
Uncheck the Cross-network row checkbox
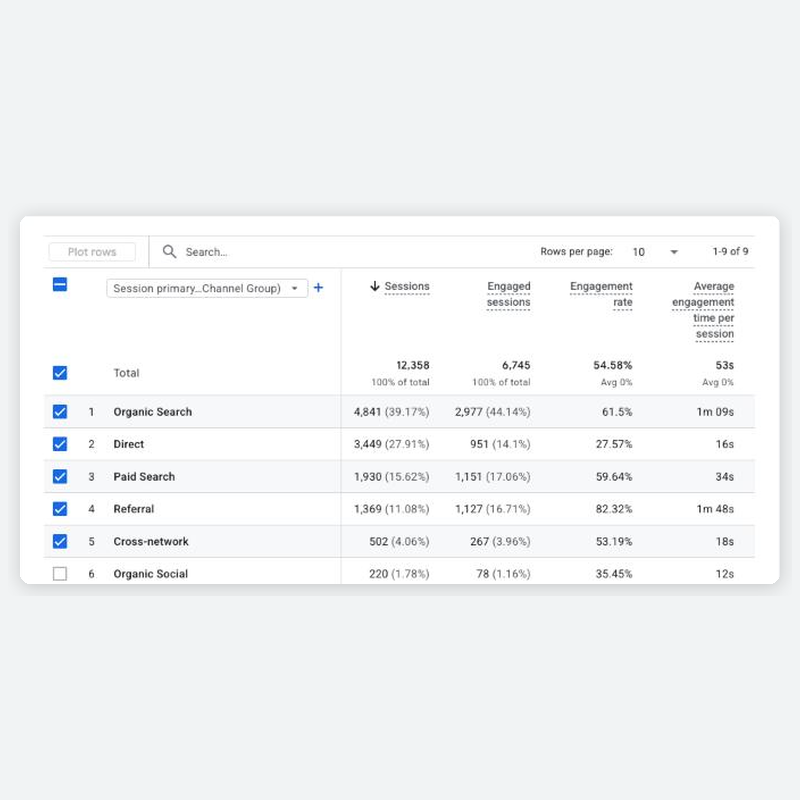click(60, 541)
